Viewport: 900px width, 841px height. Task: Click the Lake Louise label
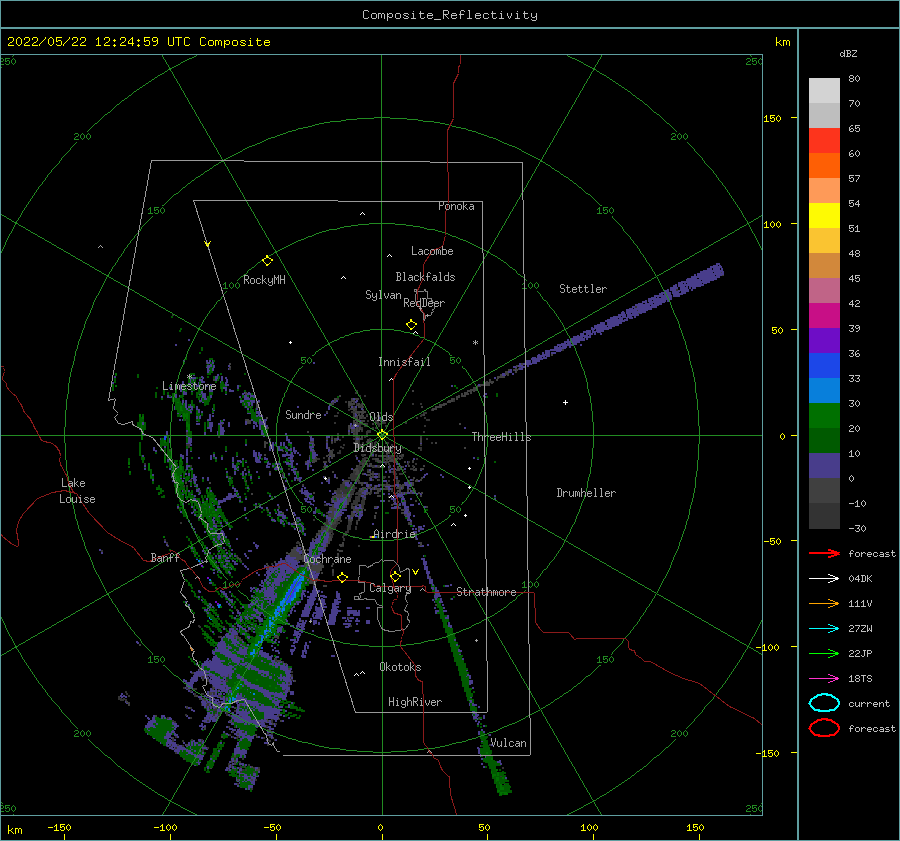point(77,491)
